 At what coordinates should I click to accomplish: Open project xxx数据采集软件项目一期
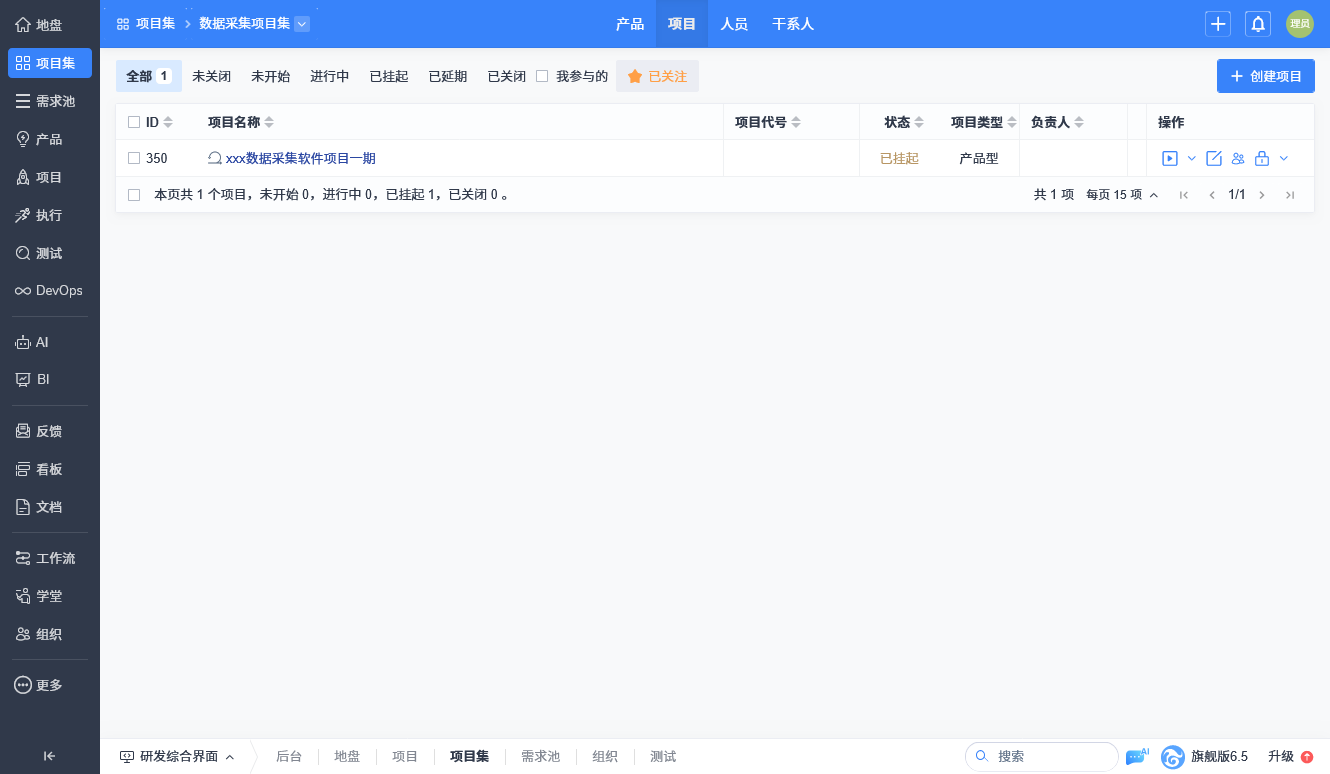pyautogui.click(x=300, y=158)
